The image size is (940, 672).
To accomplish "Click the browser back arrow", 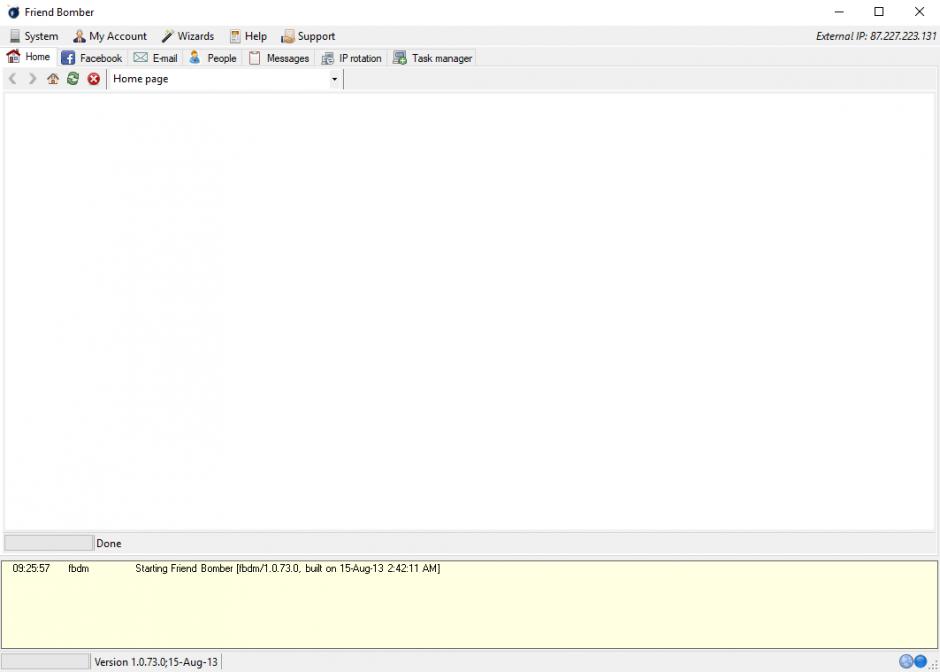I will click(x=13, y=79).
